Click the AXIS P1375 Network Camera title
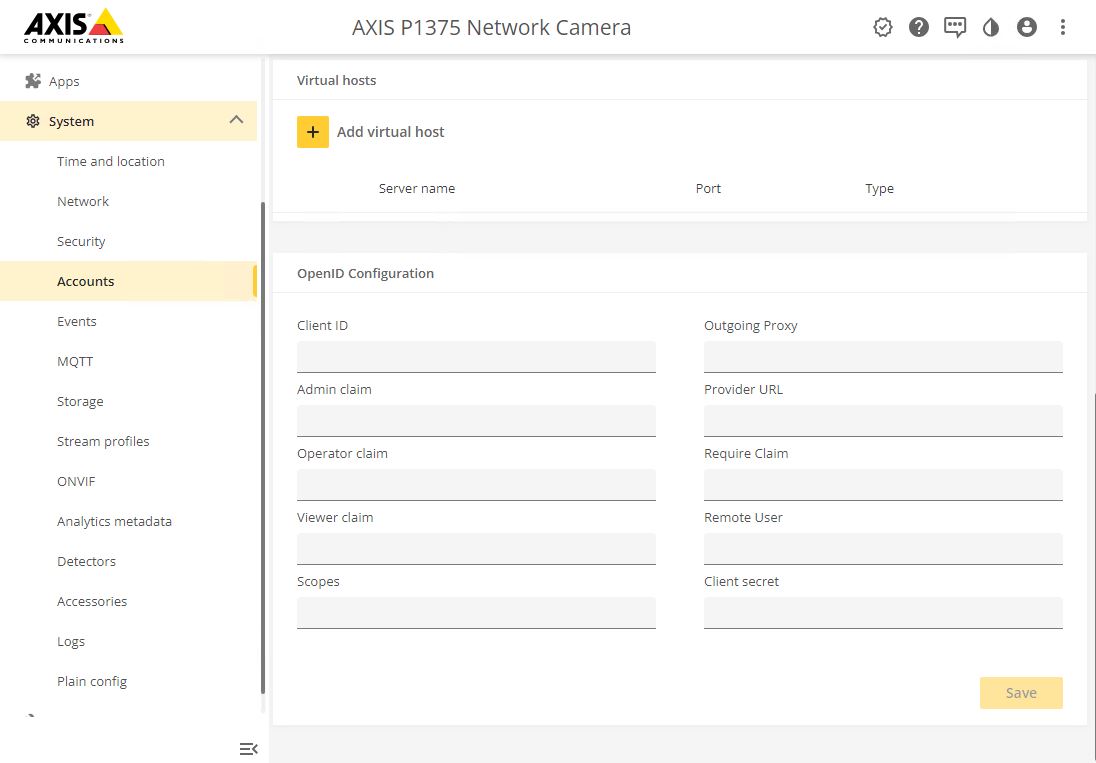 tap(491, 27)
